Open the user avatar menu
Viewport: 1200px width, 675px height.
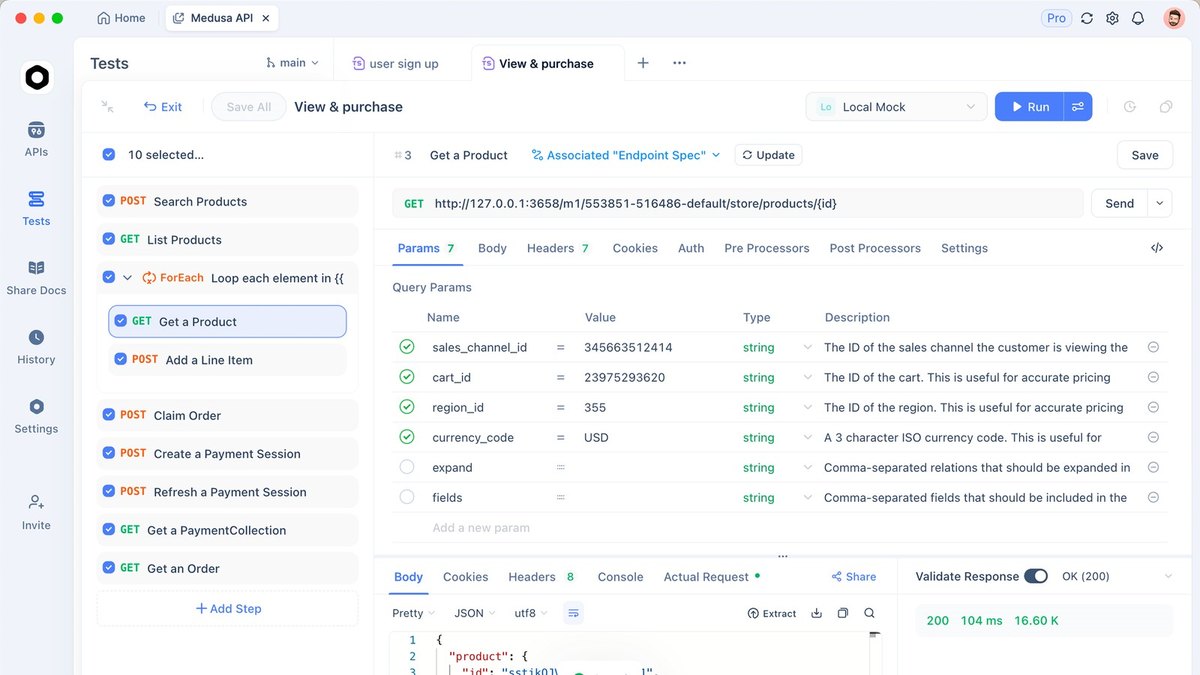click(1174, 18)
